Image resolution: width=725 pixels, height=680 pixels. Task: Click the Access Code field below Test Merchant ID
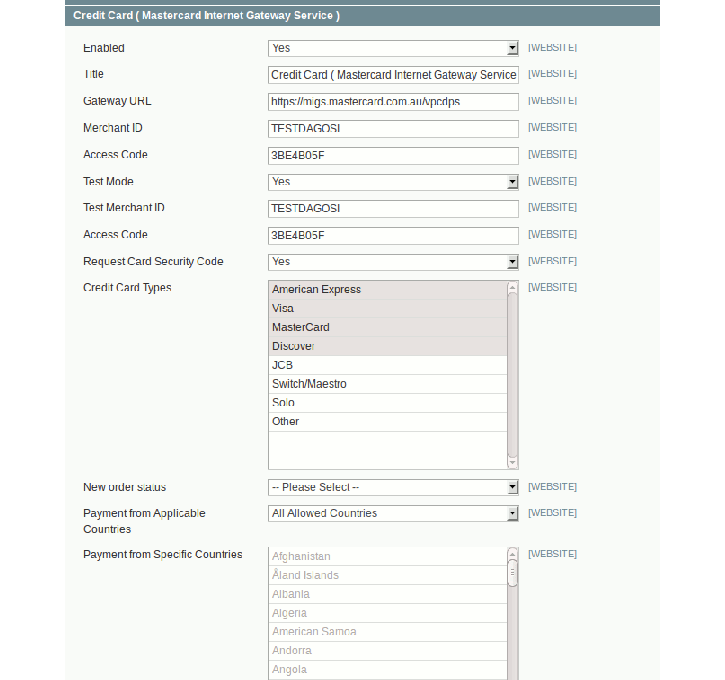click(393, 235)
